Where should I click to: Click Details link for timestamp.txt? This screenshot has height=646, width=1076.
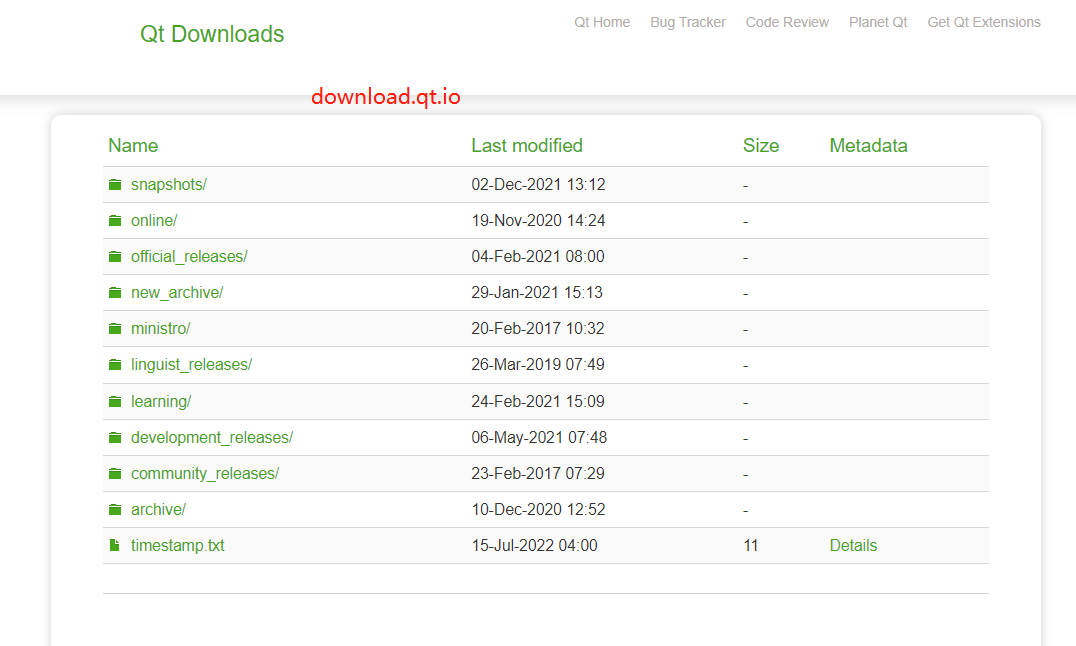pos(853,545)
